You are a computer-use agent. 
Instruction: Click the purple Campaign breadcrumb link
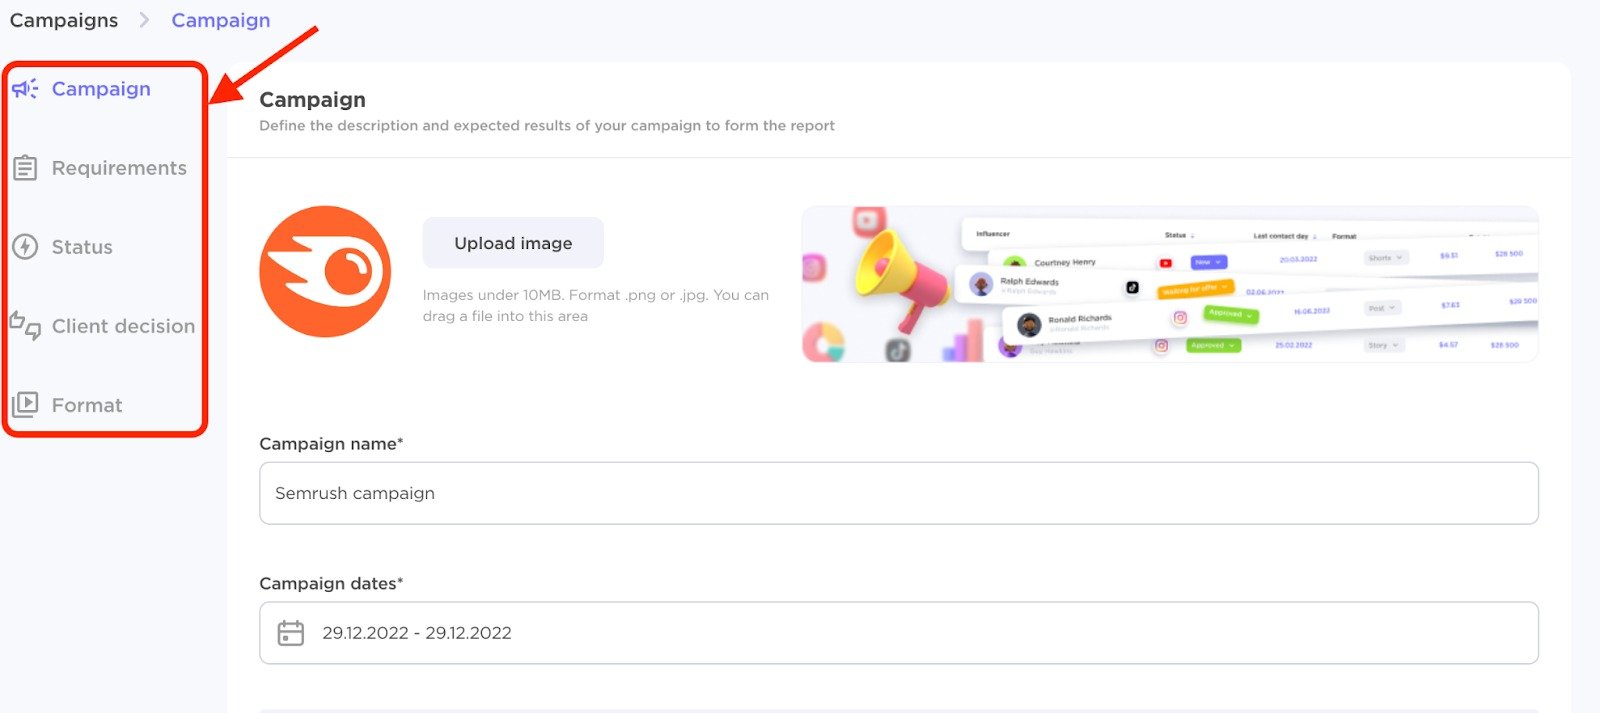[x=221, y=20]
